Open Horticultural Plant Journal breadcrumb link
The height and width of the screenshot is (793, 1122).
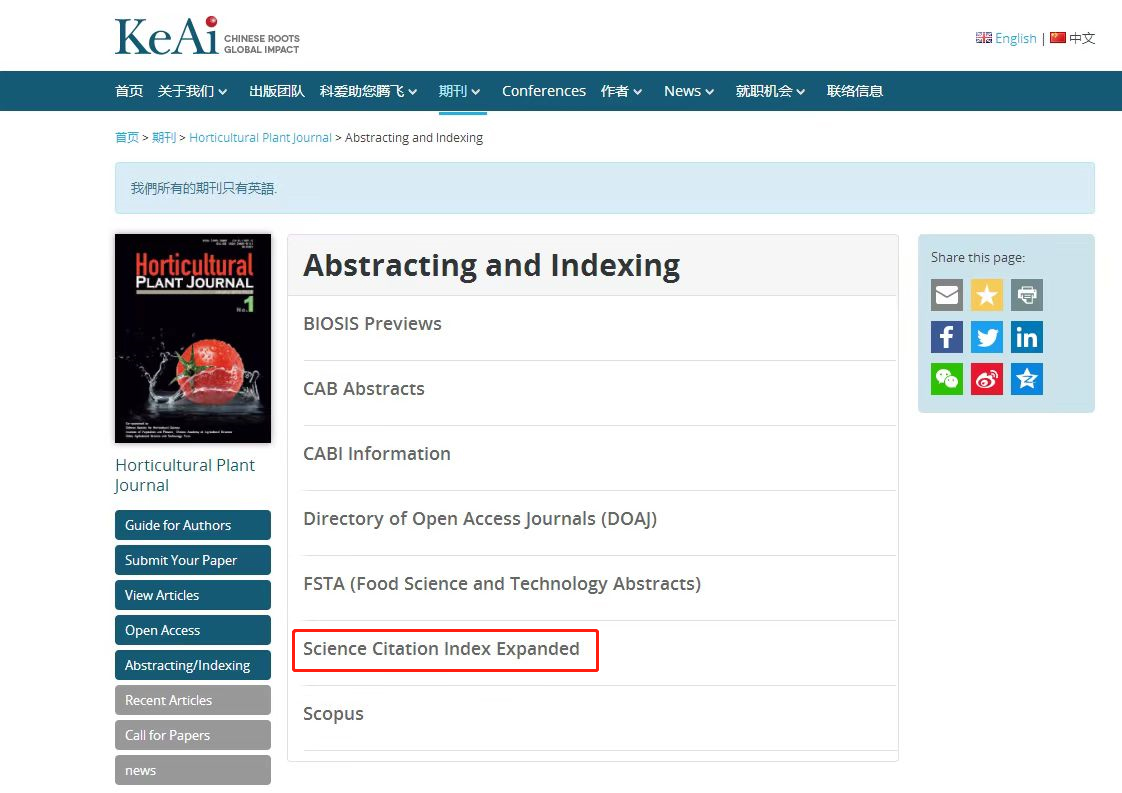pos(260,137)
